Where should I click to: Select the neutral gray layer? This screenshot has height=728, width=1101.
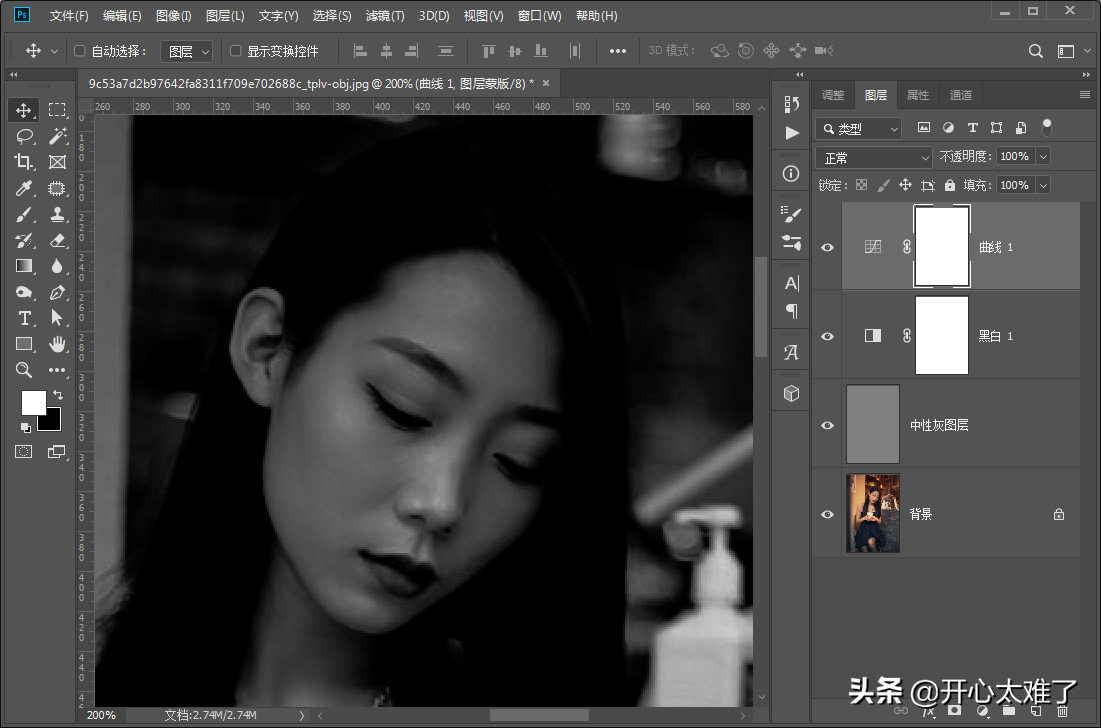(x=939, y=425)
